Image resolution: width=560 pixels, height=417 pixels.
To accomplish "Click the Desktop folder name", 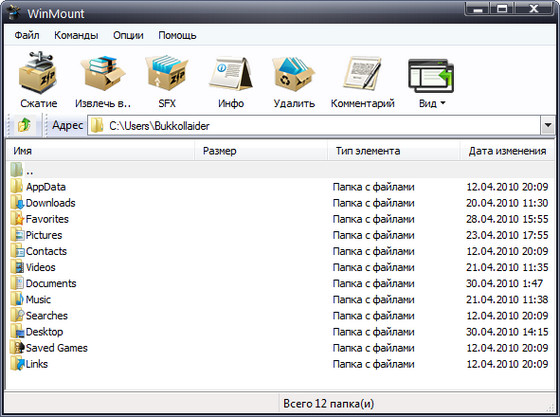I will pos(44,332).
